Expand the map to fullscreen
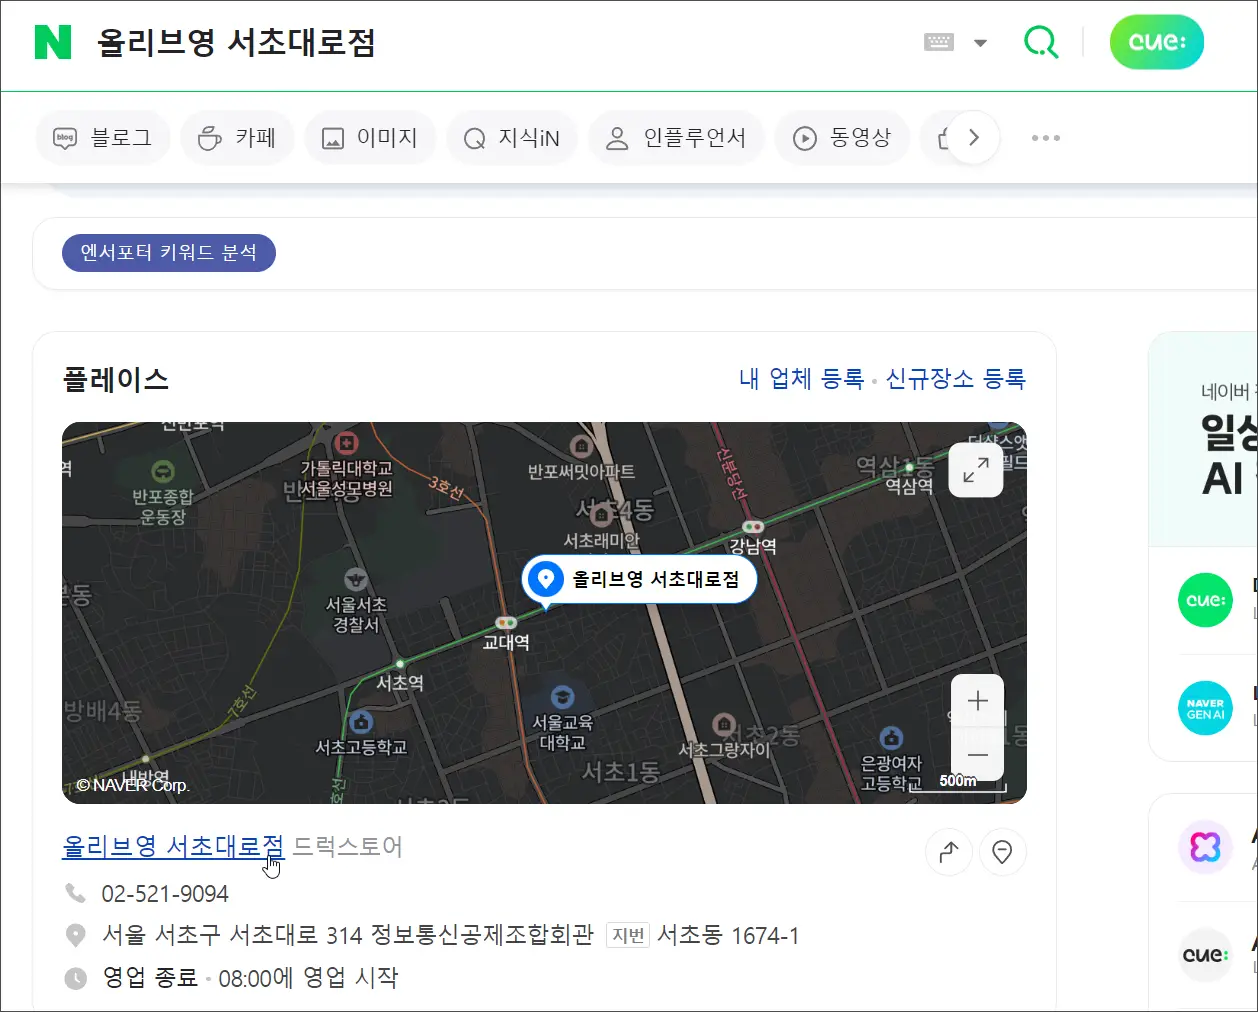Image resolution: width=1258 pixels, height=1012 pixels. coord(976,469)
